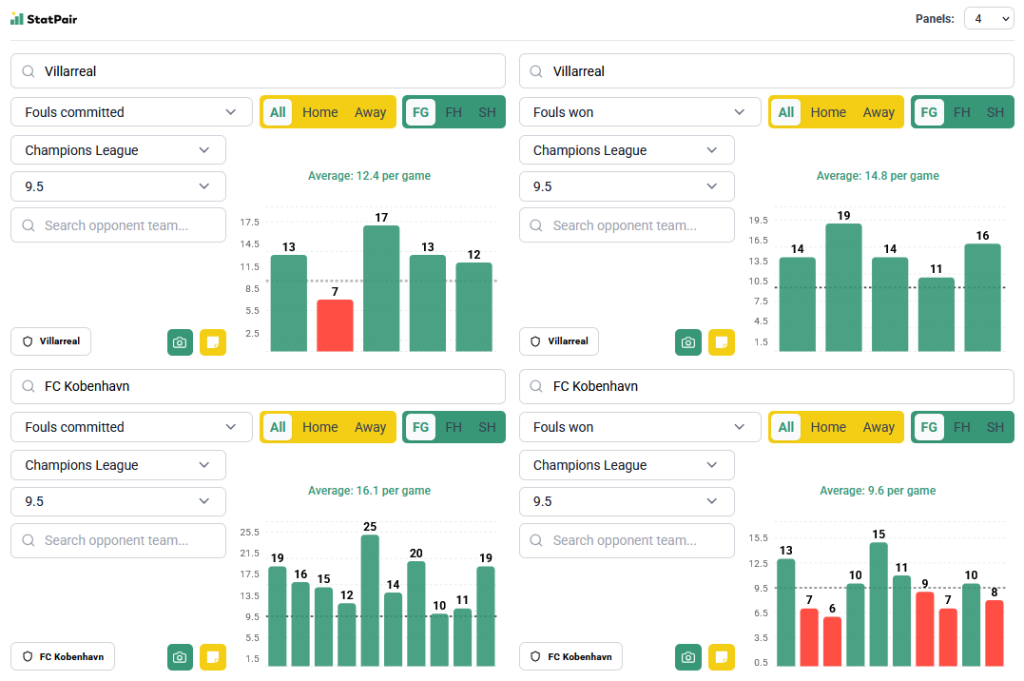Open Champions League dropdown in Villarreal Fouls won panel

pyautogui.click(x=626, y=150)
